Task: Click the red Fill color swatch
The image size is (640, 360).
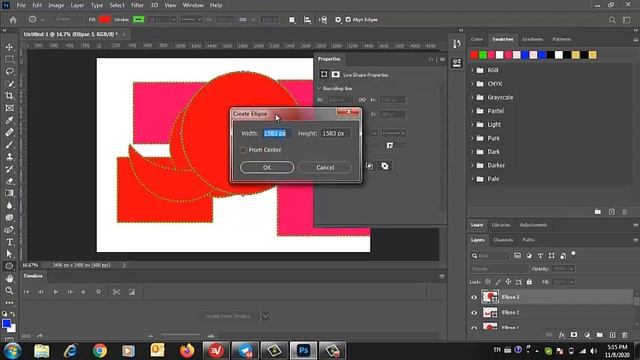Action: point(105,20)
